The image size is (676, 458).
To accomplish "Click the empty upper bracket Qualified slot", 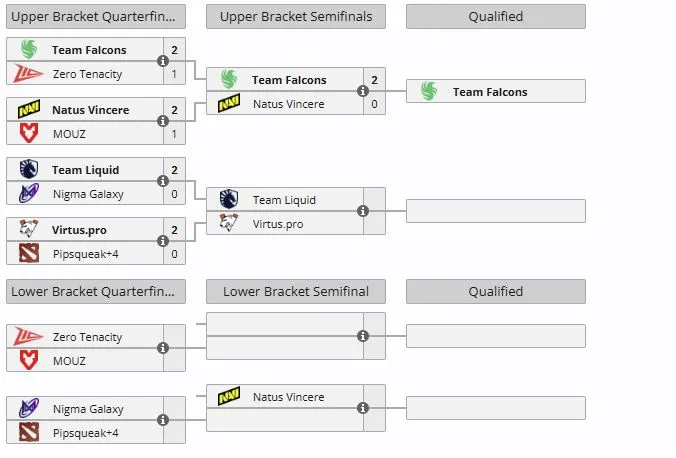I will pos(496,211).
